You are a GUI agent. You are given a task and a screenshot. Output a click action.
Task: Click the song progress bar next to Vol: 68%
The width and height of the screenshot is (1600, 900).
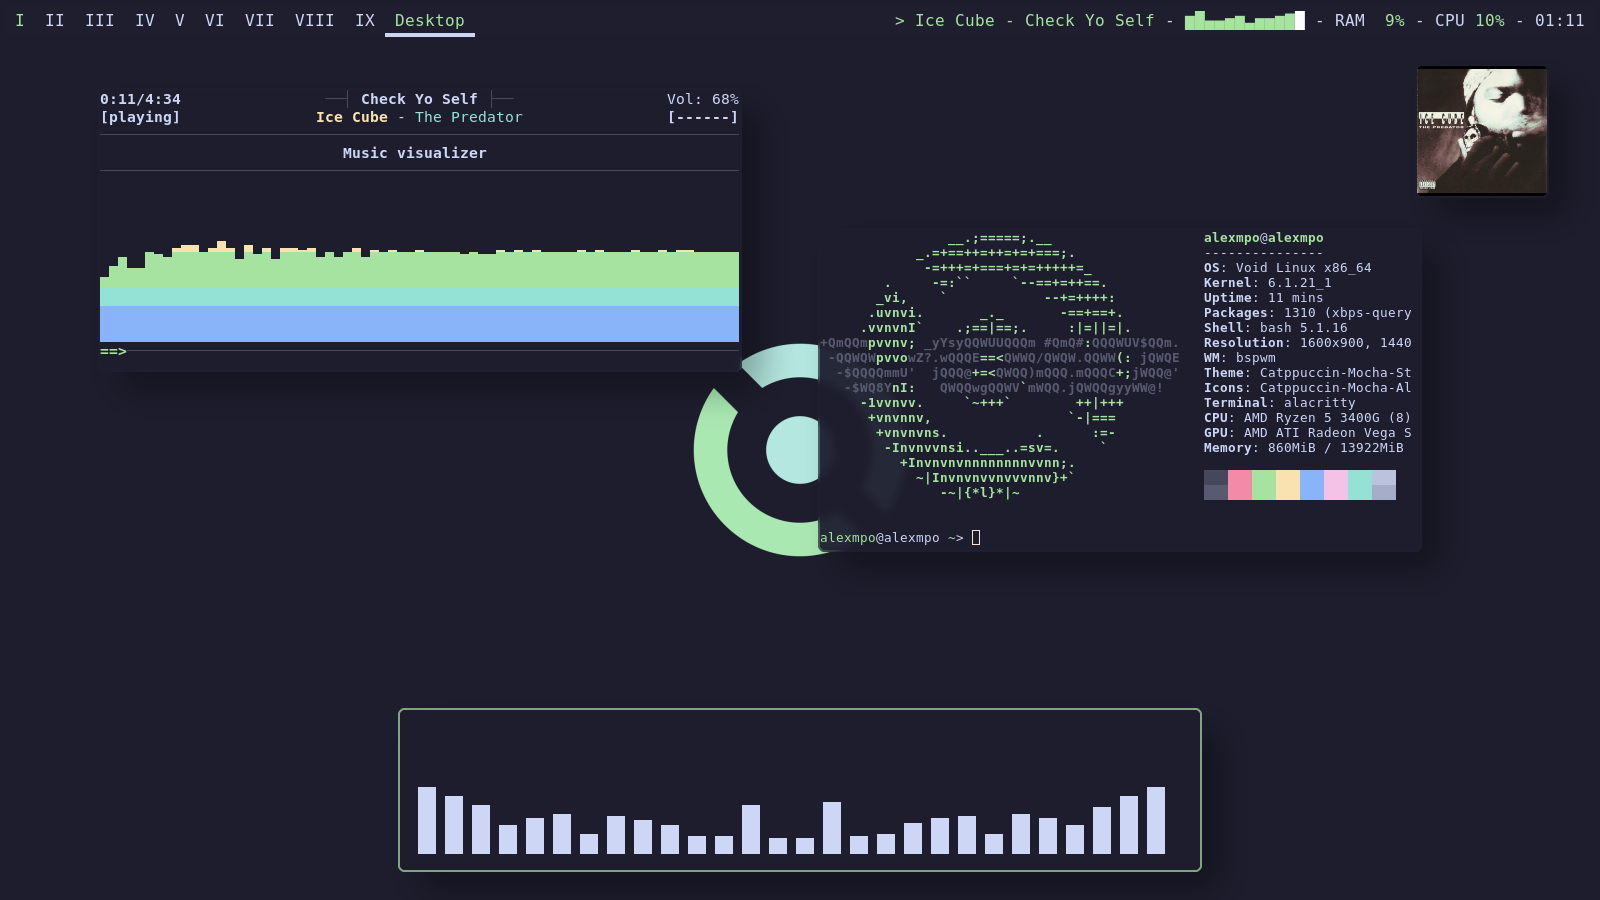(x=703, y=116)
